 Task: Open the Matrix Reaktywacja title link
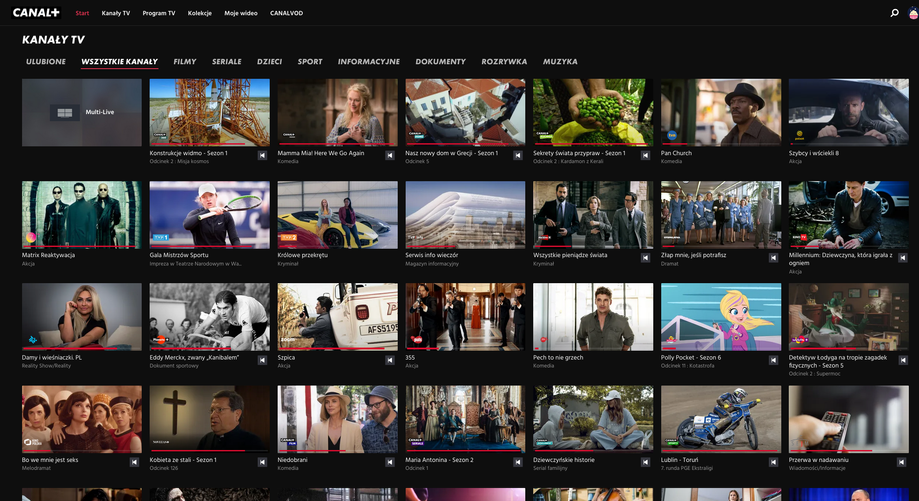[x=48, y=255]
